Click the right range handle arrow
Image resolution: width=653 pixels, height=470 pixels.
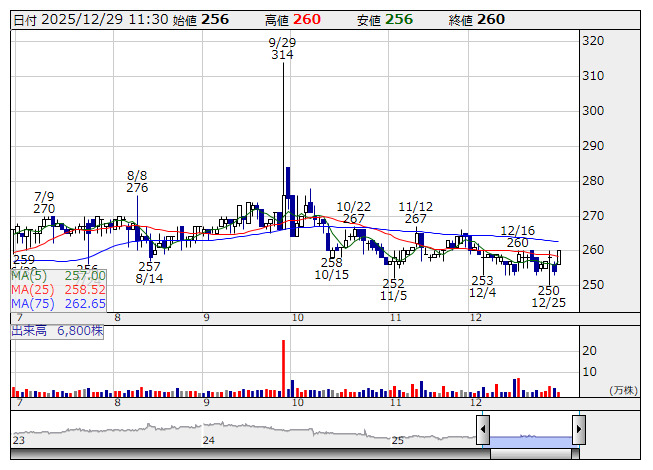point(578,430)
